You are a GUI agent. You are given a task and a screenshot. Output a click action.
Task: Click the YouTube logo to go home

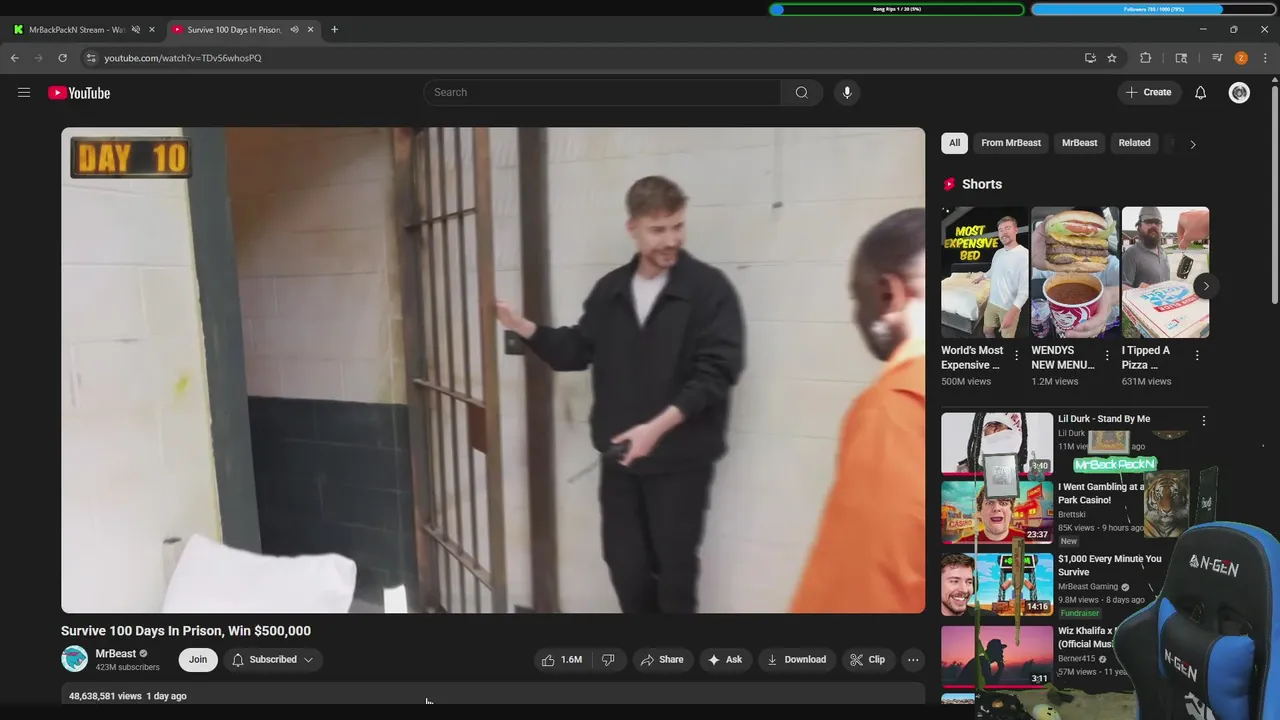(x=79, y=93)
